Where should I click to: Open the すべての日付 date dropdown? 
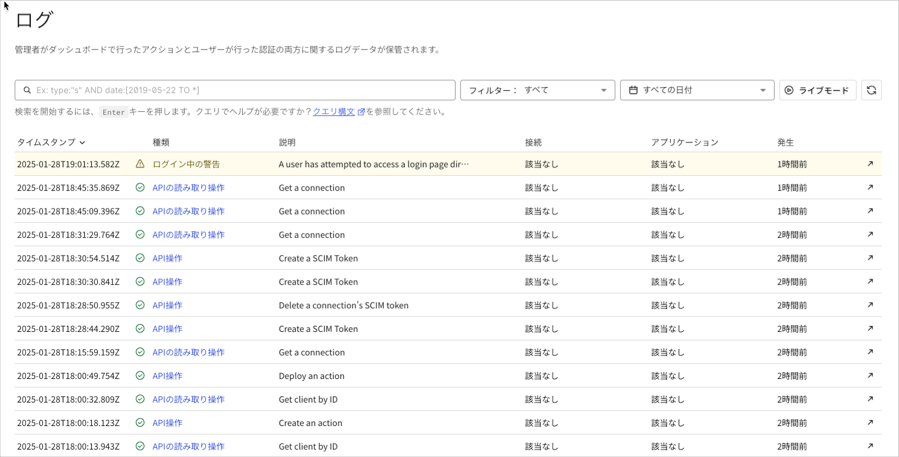coord(697,90)
